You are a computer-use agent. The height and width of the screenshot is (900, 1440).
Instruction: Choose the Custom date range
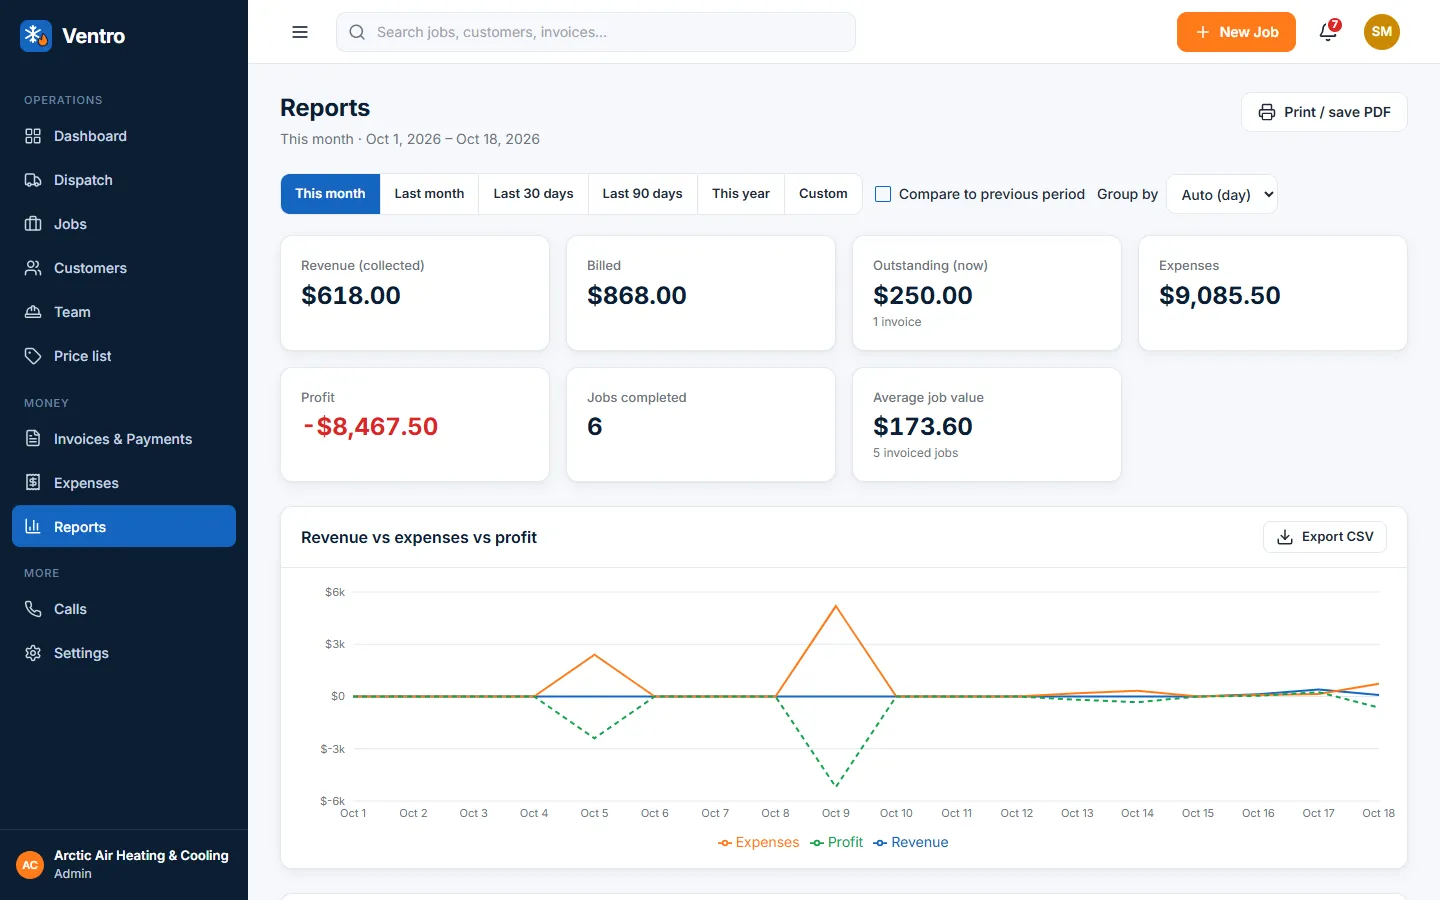(823, 194)
